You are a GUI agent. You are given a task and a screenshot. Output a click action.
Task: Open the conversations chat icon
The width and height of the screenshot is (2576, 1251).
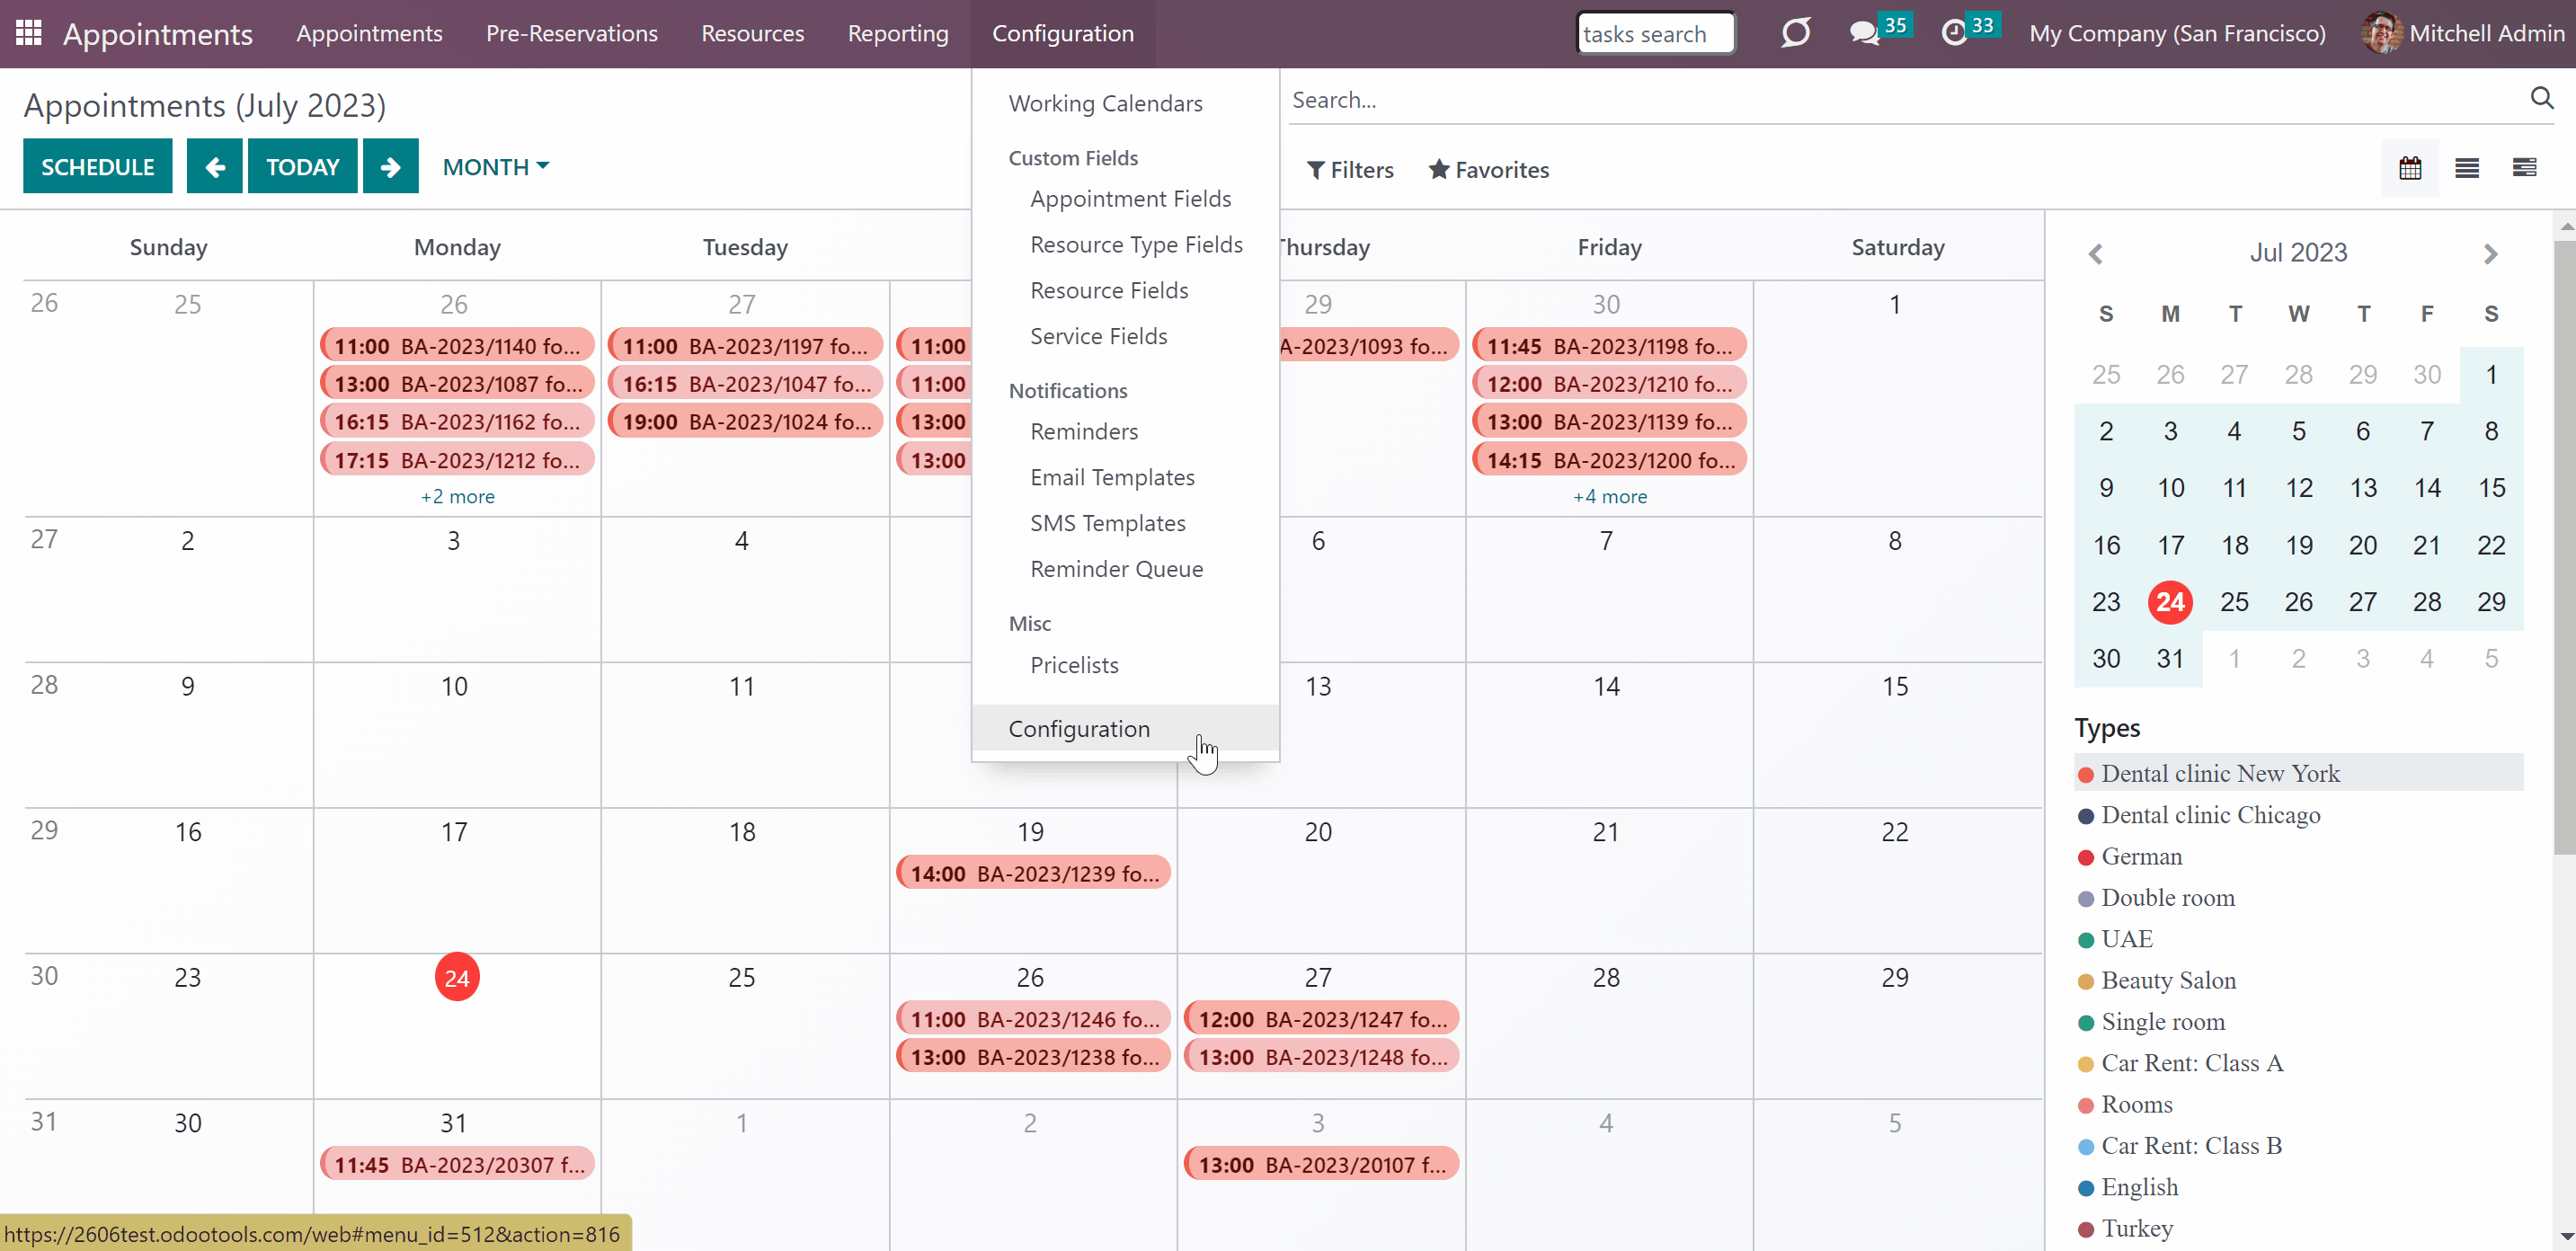[x=1864, y=33]
